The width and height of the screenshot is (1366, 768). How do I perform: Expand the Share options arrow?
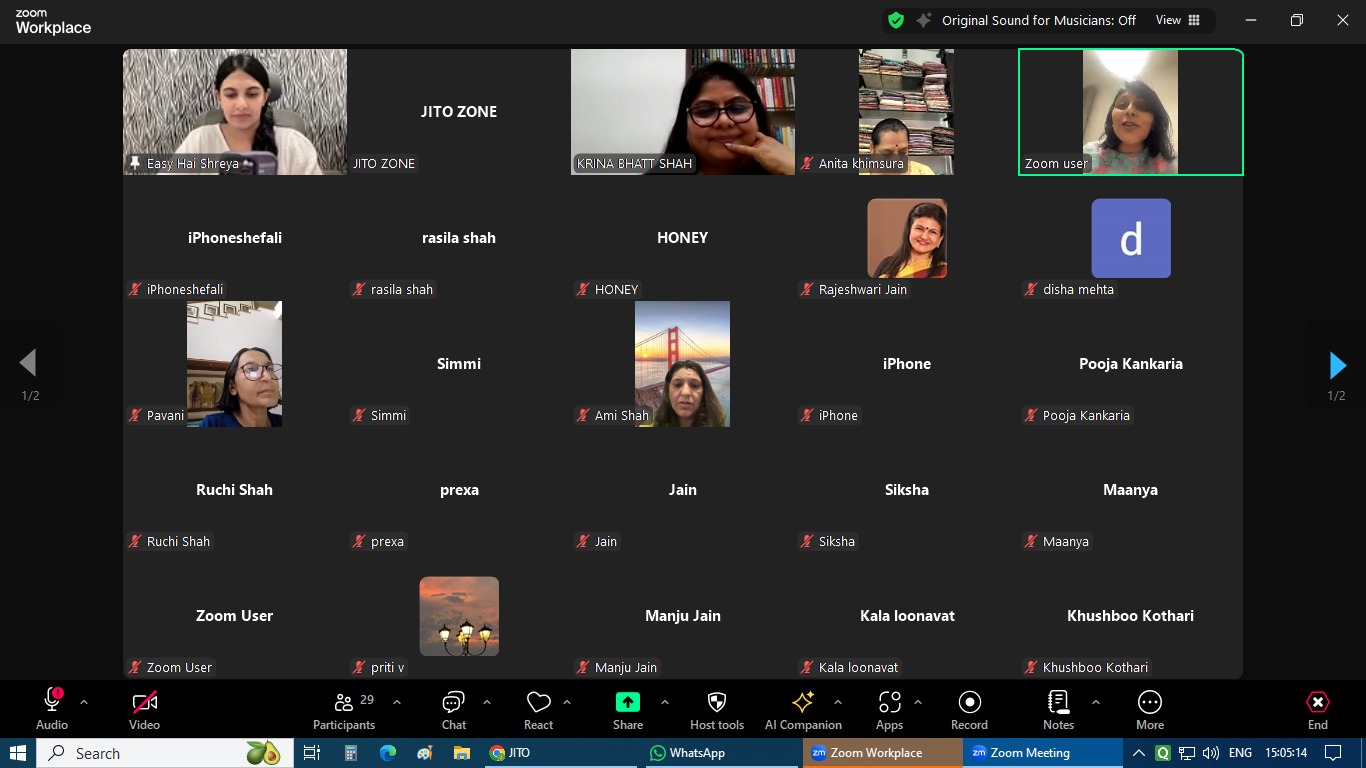[x=665, y=702]
